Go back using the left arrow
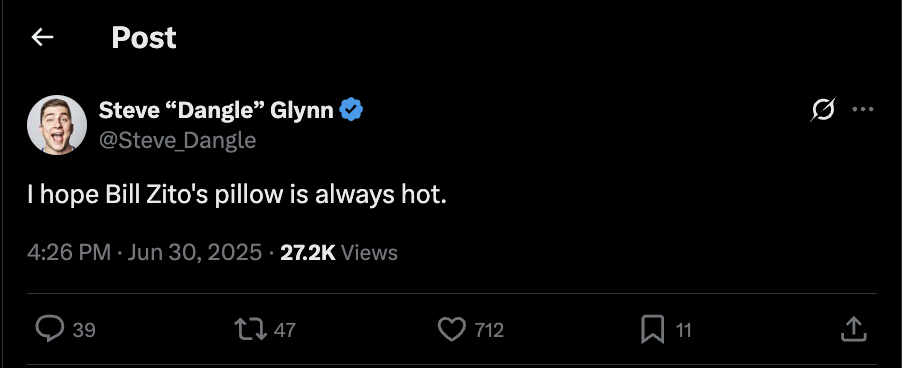 pos(42,37)
